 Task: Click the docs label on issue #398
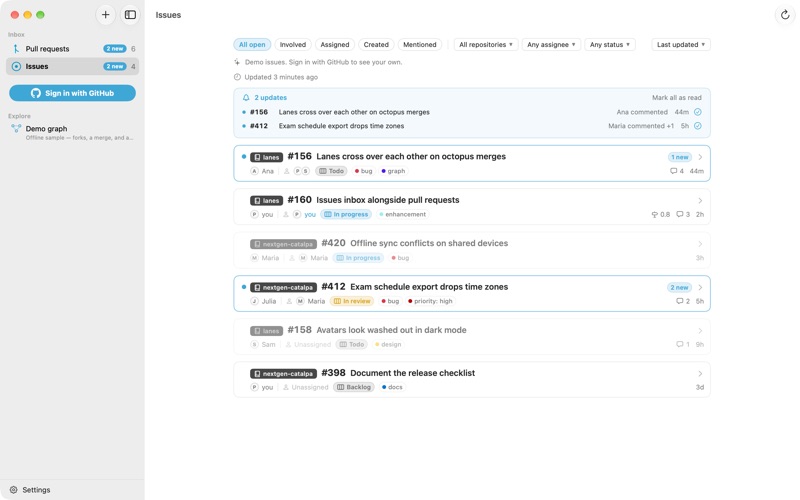pyautogui.click(x=392, y=387)
